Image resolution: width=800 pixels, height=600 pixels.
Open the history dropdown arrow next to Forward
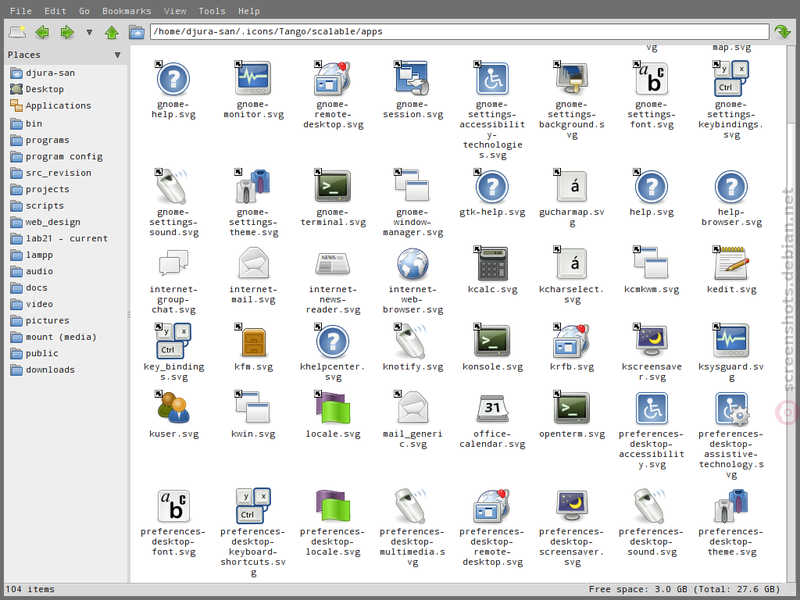(89, 32)
